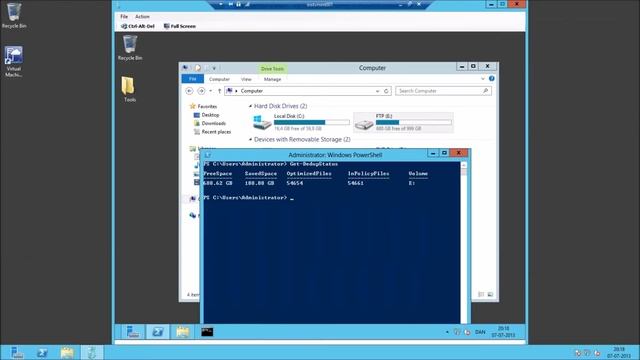Open the Recycle Bin inside the virtual machine
Image resolution: width=640 pixels, height=360 pixels.
pos(130,47)
